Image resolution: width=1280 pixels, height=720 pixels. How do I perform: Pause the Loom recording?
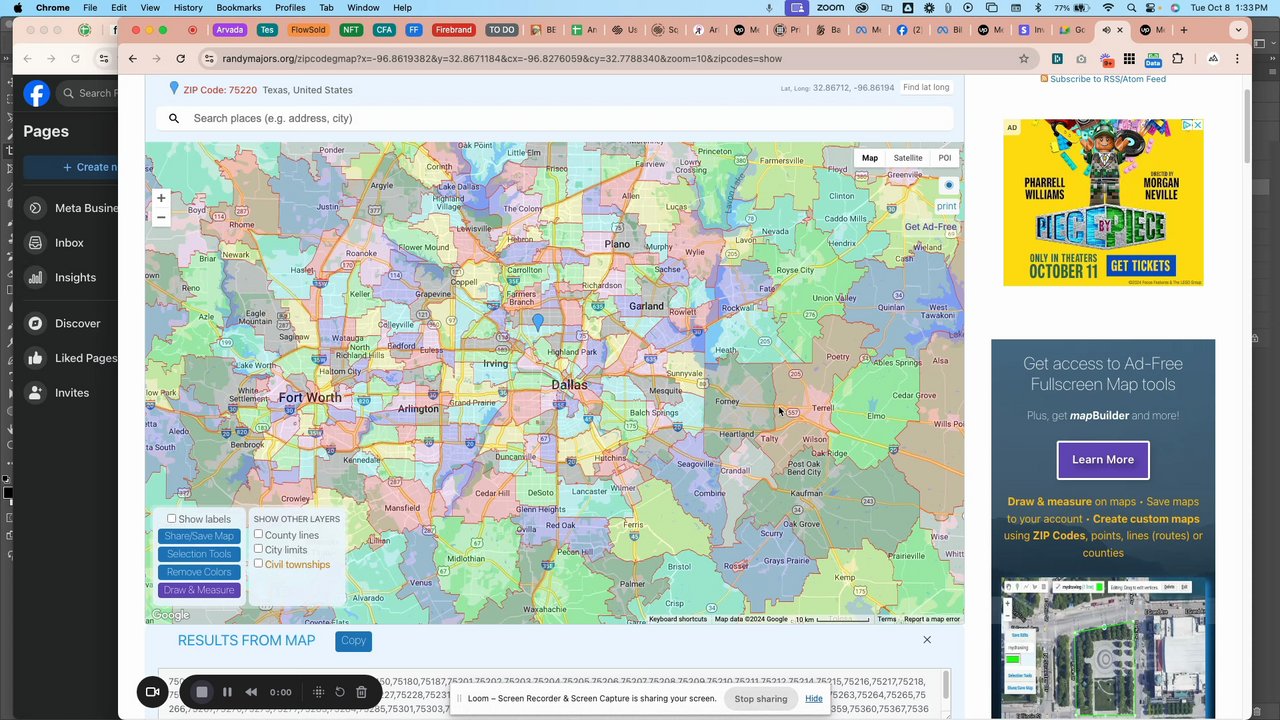click(x=227, y=692)
